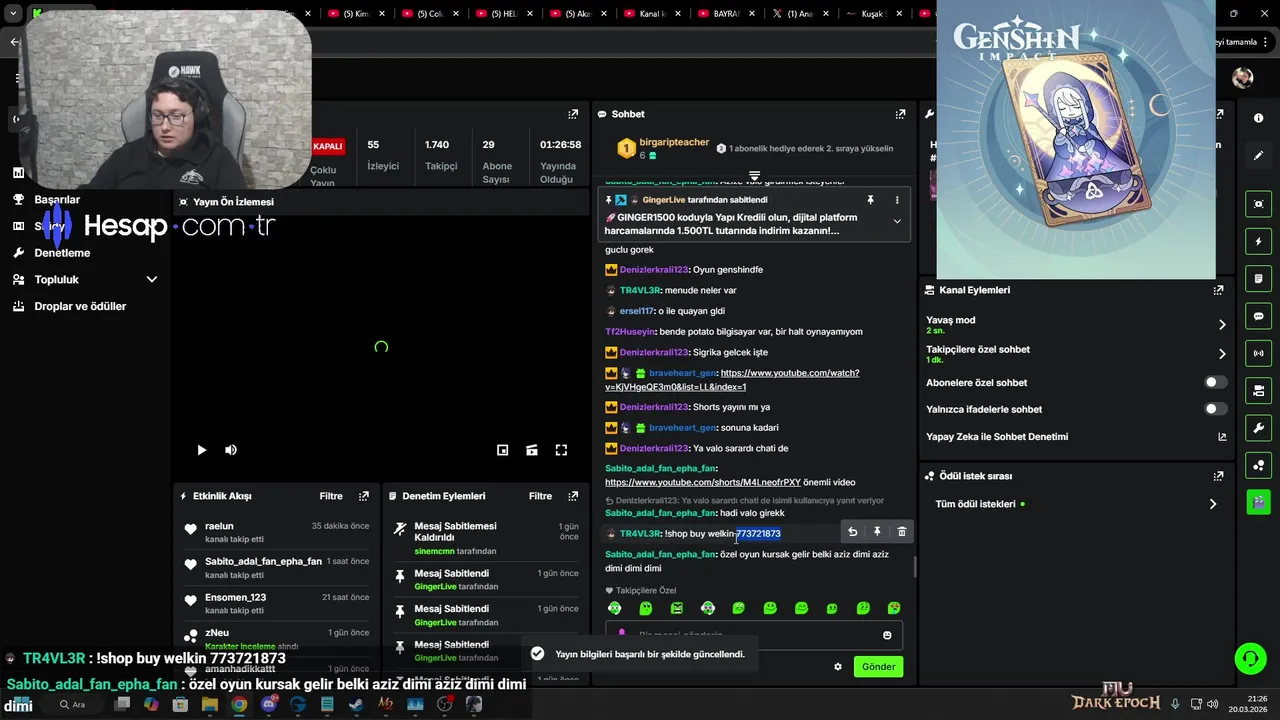This screenshot has width=1280, height=720.
Task: Pop out the Sohbet chat panel
Action: coord(900,114)
